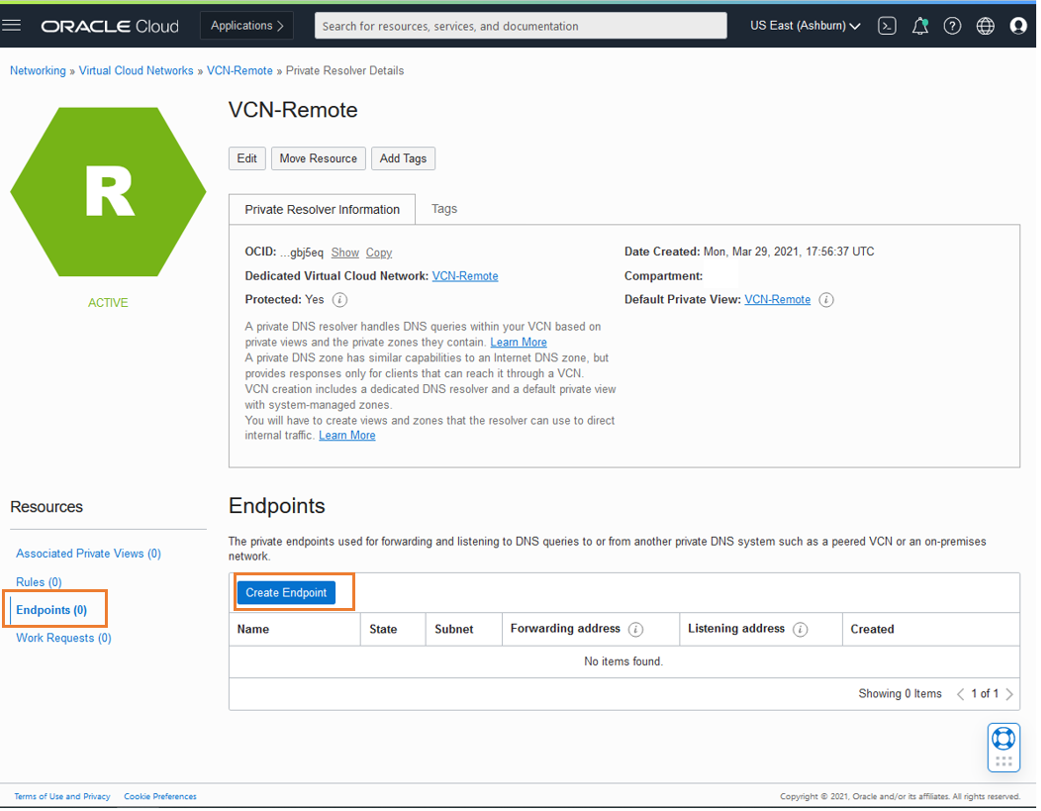
Task: Click the State column header
Action: tap(383, 629)
